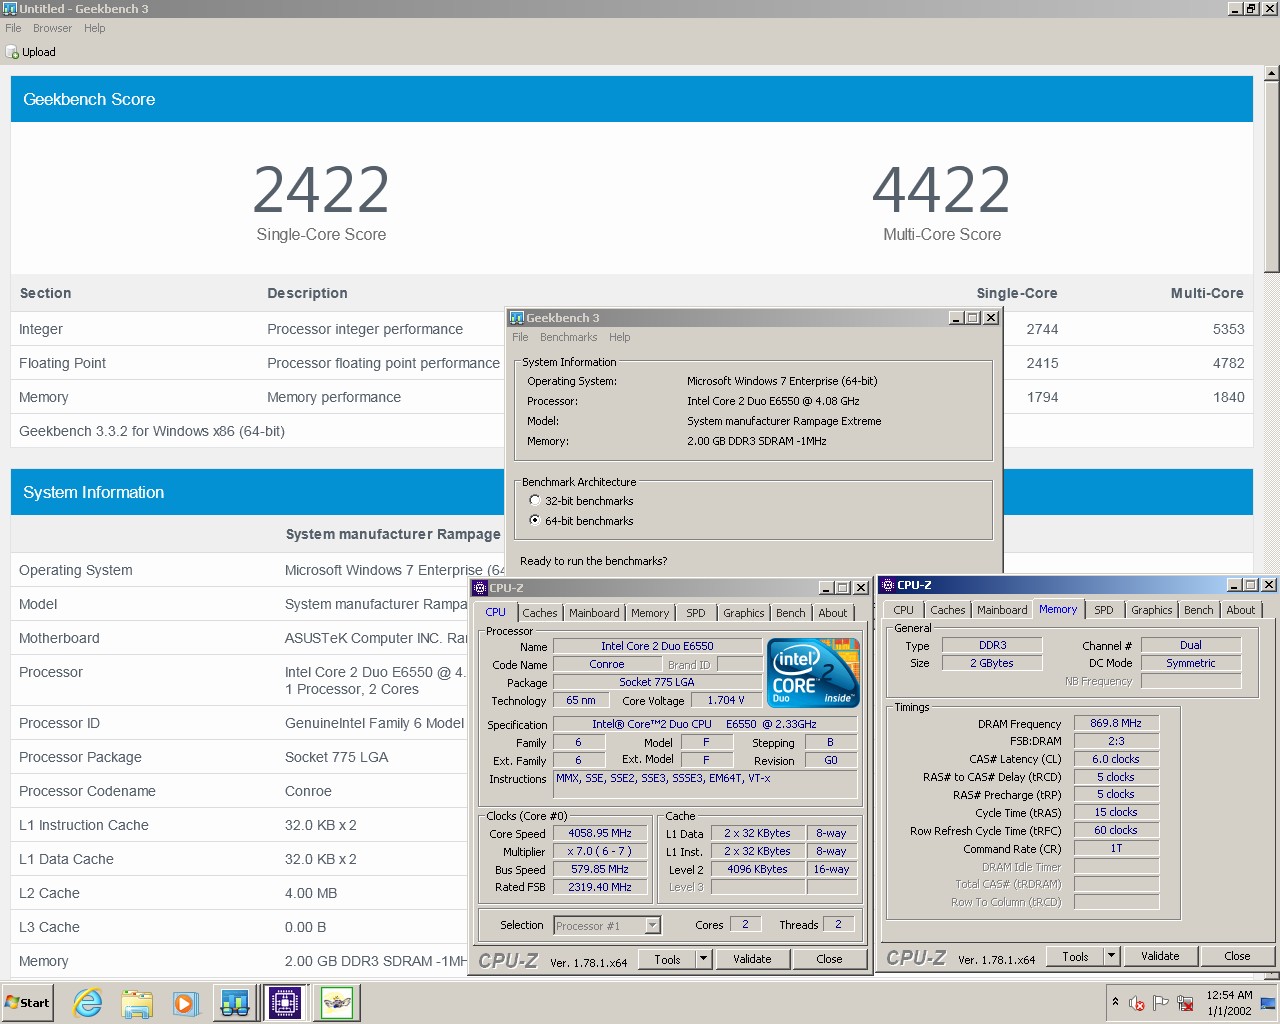The width and height of the screenshot is (1280, 1024).
Task: Click the Show desktop button
Action: click(1268, 1003)
